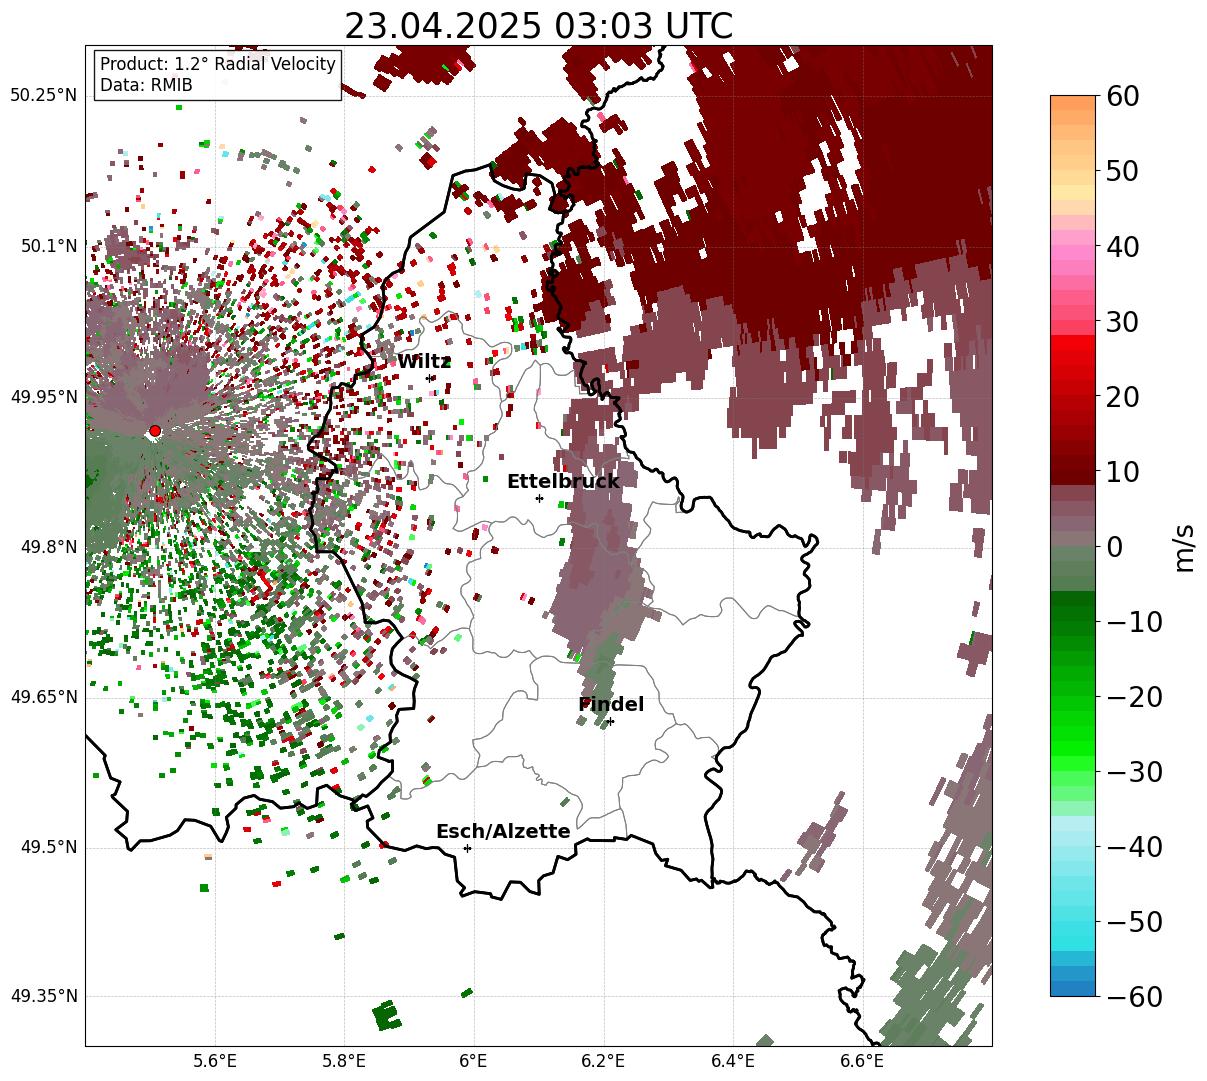Click the orange top segment of colorbar
1207x1081 pixels.
[x=1073, y=103]
